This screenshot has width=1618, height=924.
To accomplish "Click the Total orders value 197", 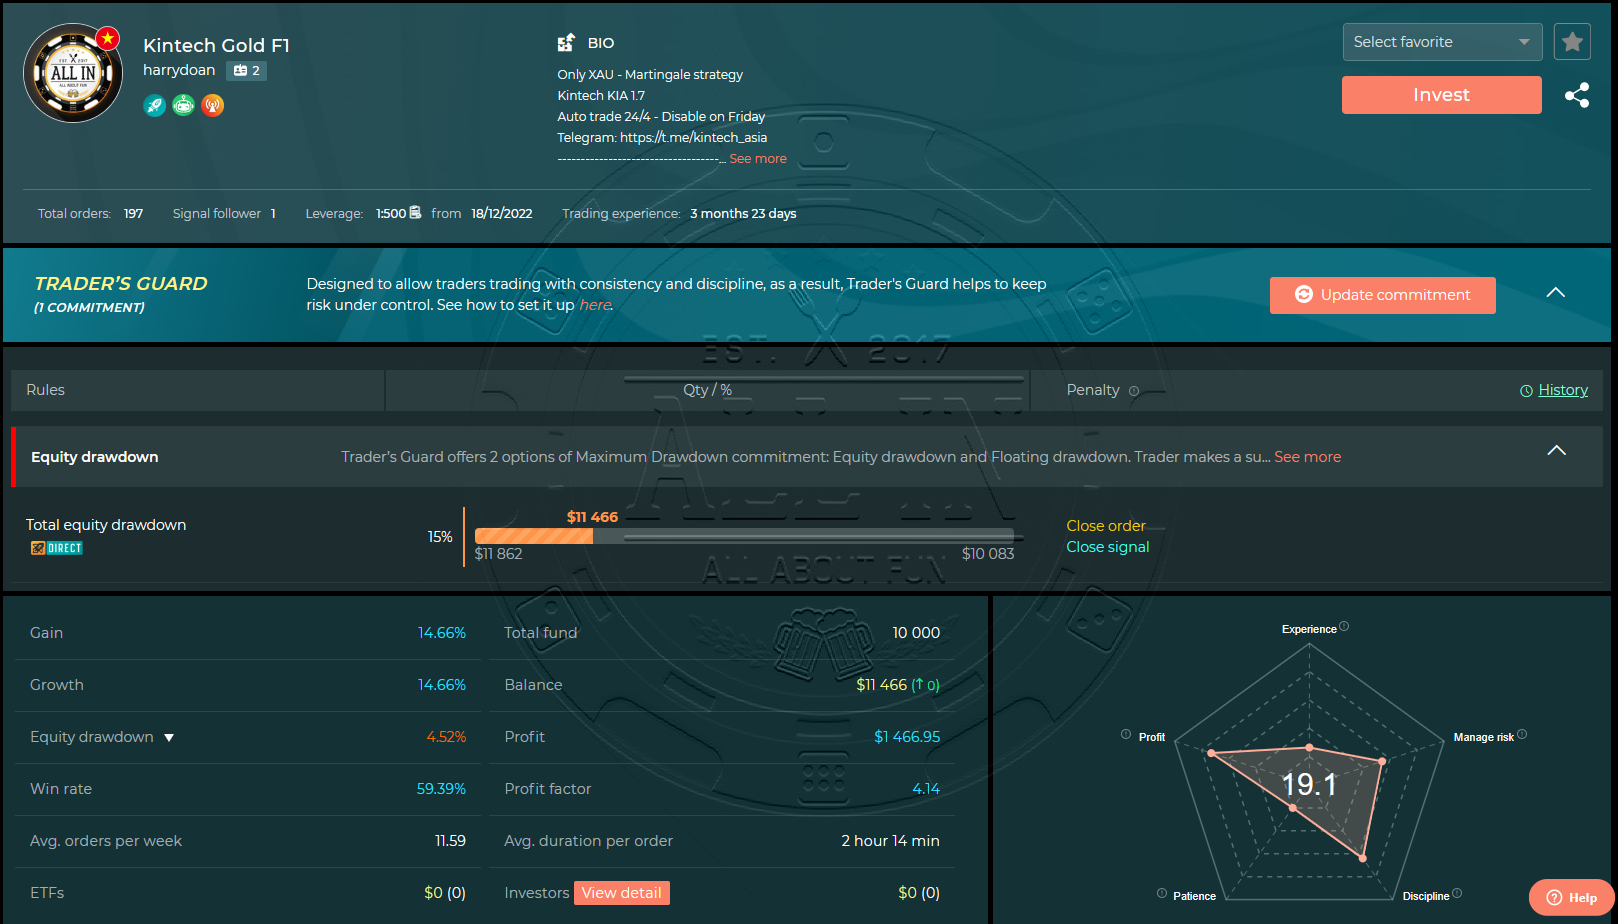I will click(133, 214).
